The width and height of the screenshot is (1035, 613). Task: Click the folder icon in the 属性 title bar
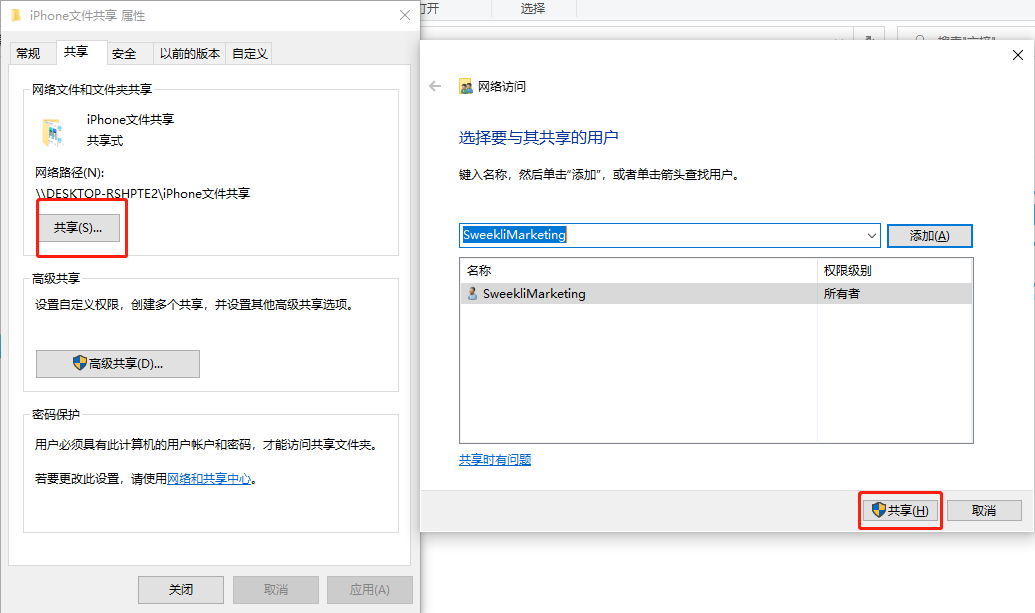click(15, 15)
